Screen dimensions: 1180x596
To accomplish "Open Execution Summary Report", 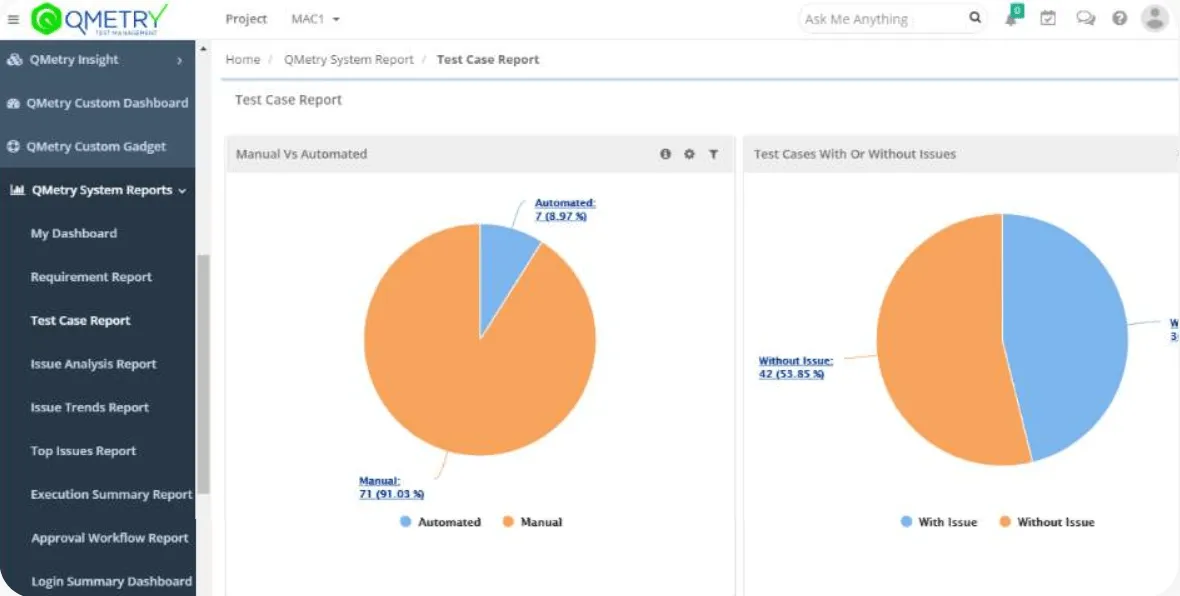I will coord(111,494).
